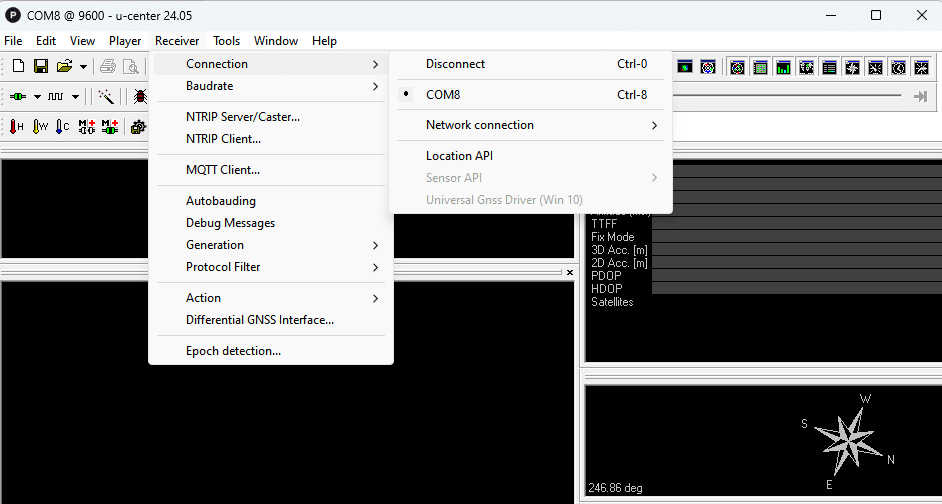Open the chart view window icon
Screen dimensions: 942x504
pos(685,67)
